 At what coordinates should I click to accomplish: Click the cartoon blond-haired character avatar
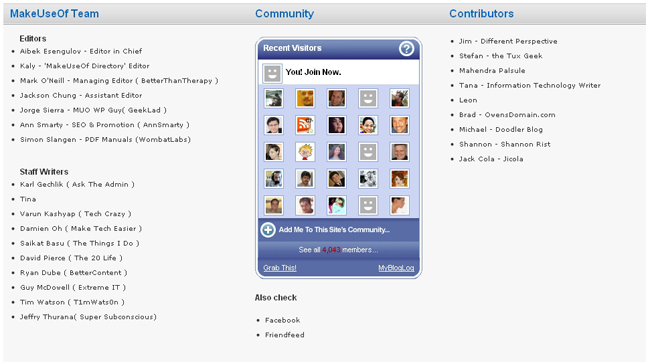305,152
